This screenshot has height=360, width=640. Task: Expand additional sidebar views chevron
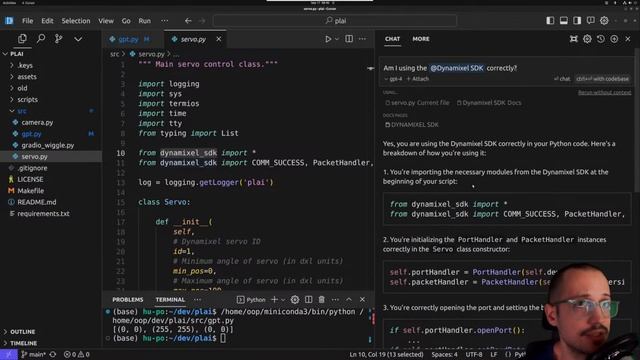pyautogui.click(x=78, y=39)
